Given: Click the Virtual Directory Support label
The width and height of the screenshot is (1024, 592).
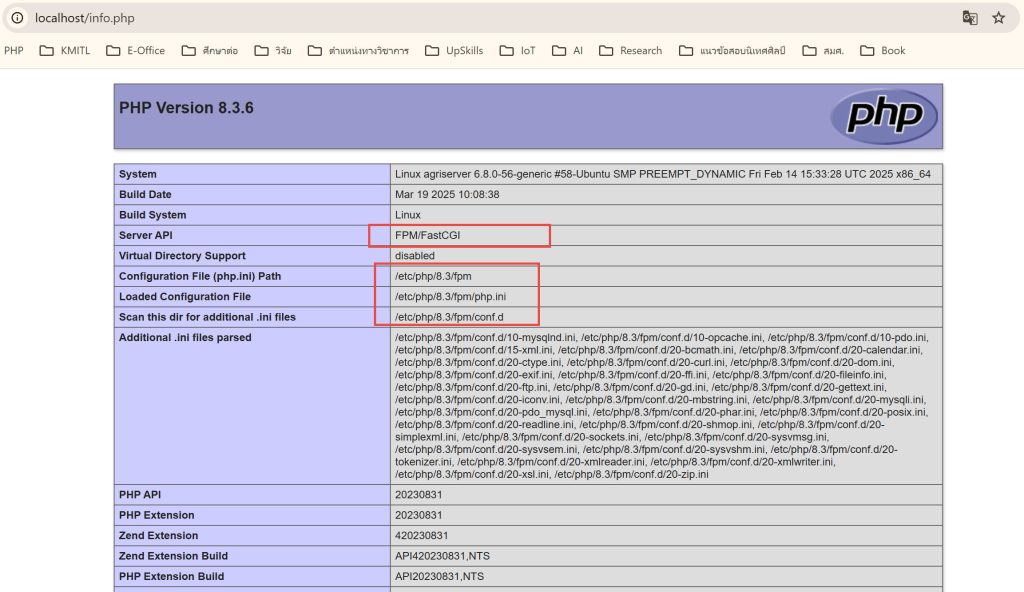Looking at the screenshot, I should coord(182,255).
